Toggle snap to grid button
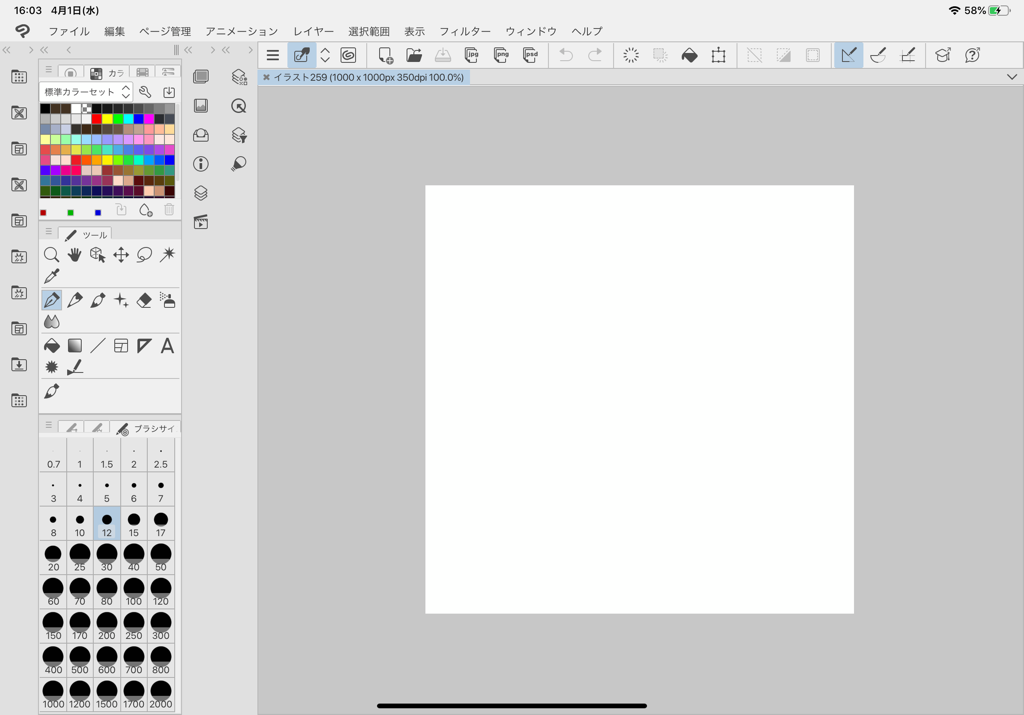The height and width of the screenshot is (715, 1024). 908,56
